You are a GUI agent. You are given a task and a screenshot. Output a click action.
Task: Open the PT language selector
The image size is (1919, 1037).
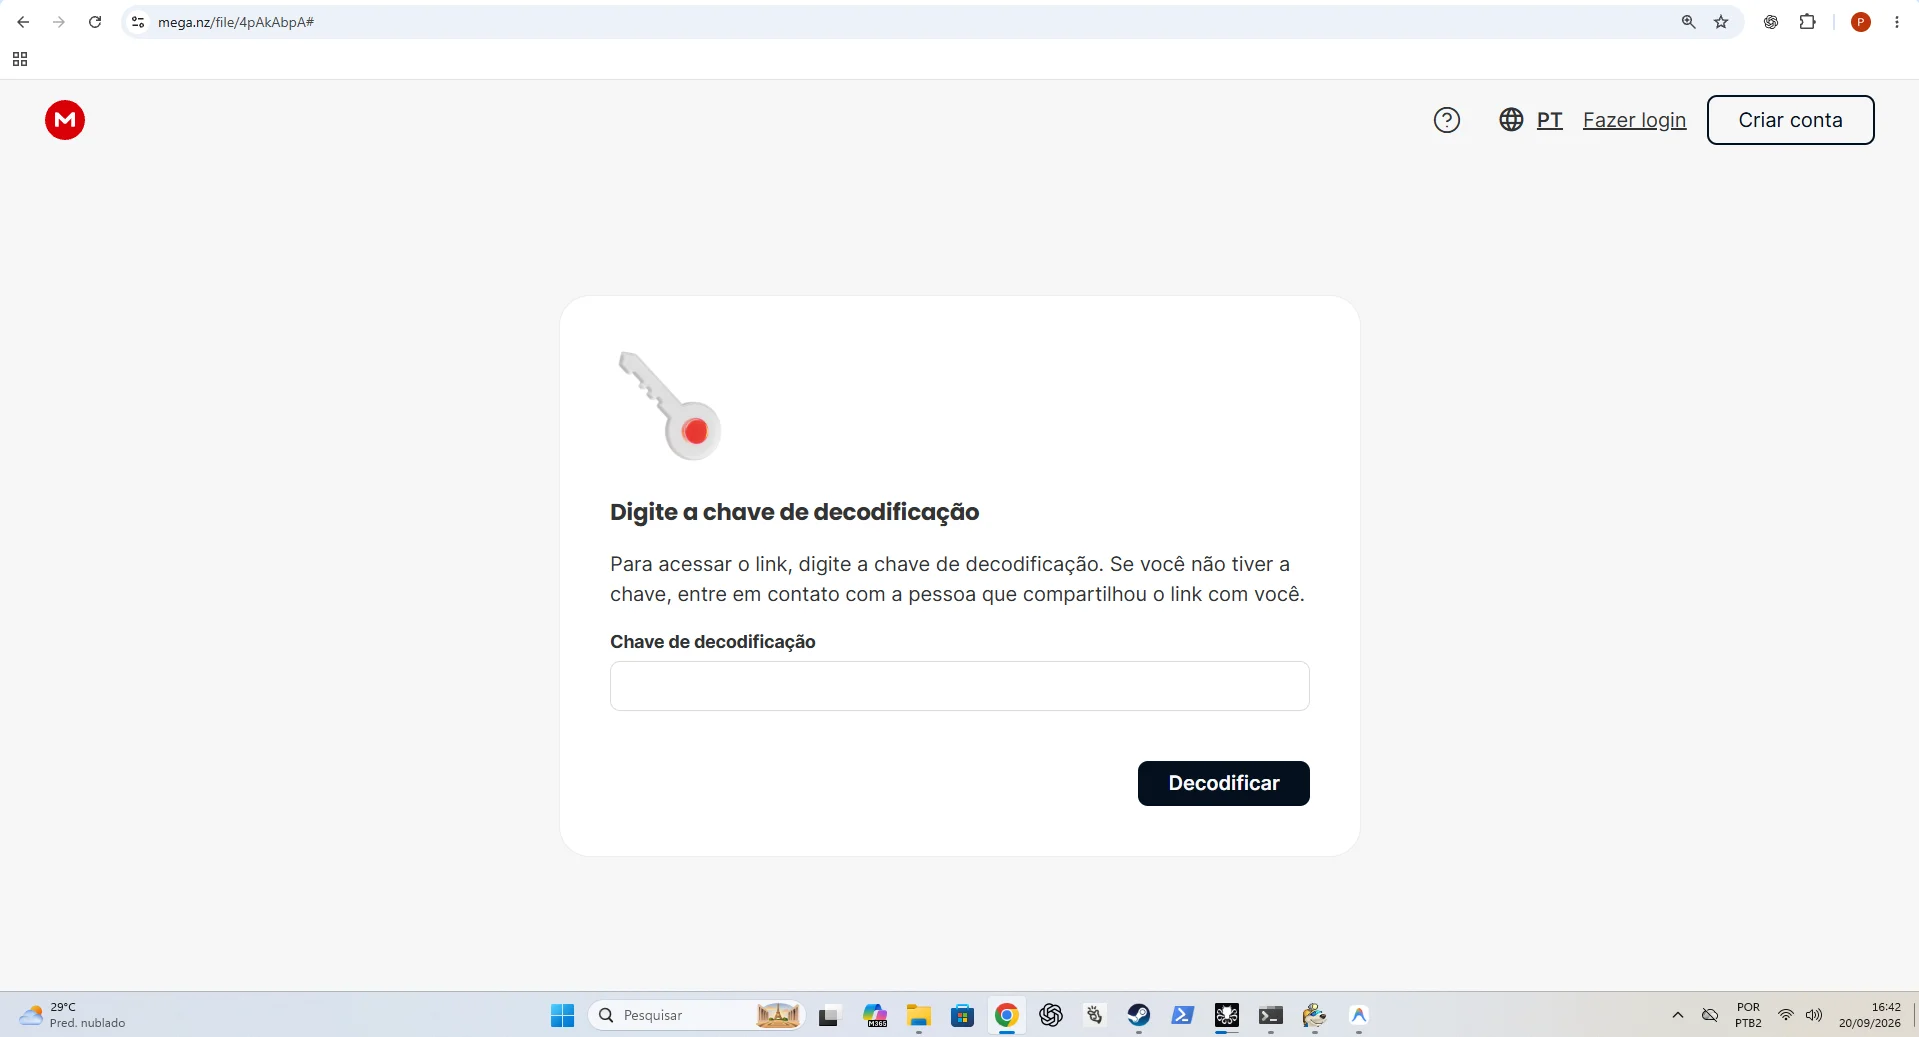click(1531, 120)
